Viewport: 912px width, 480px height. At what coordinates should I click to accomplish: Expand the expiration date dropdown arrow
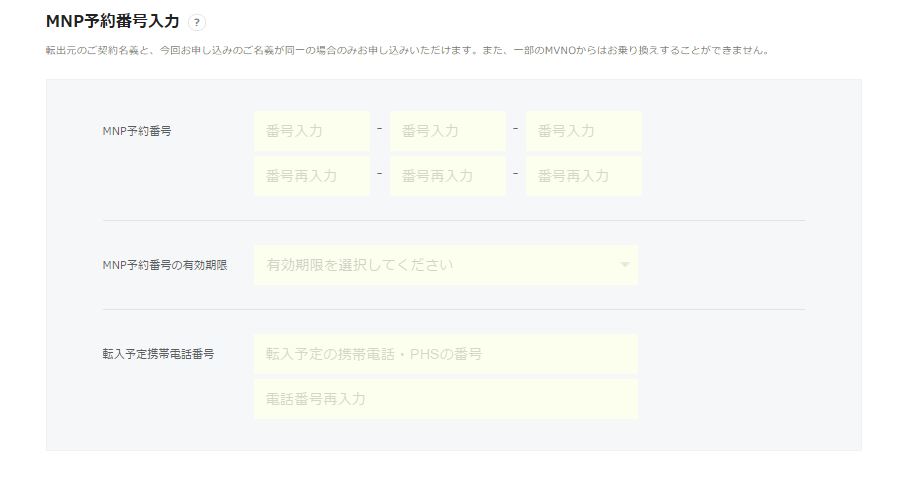click(625, 265)
